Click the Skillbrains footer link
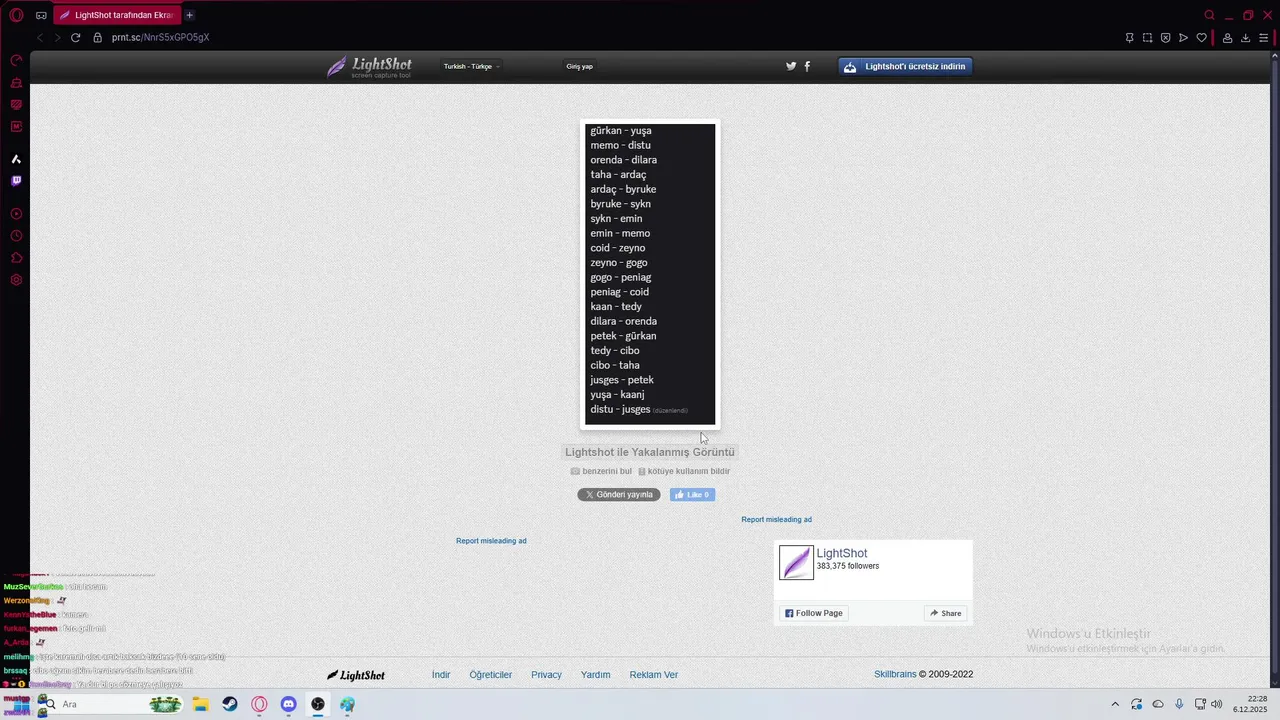 [895, 675]
